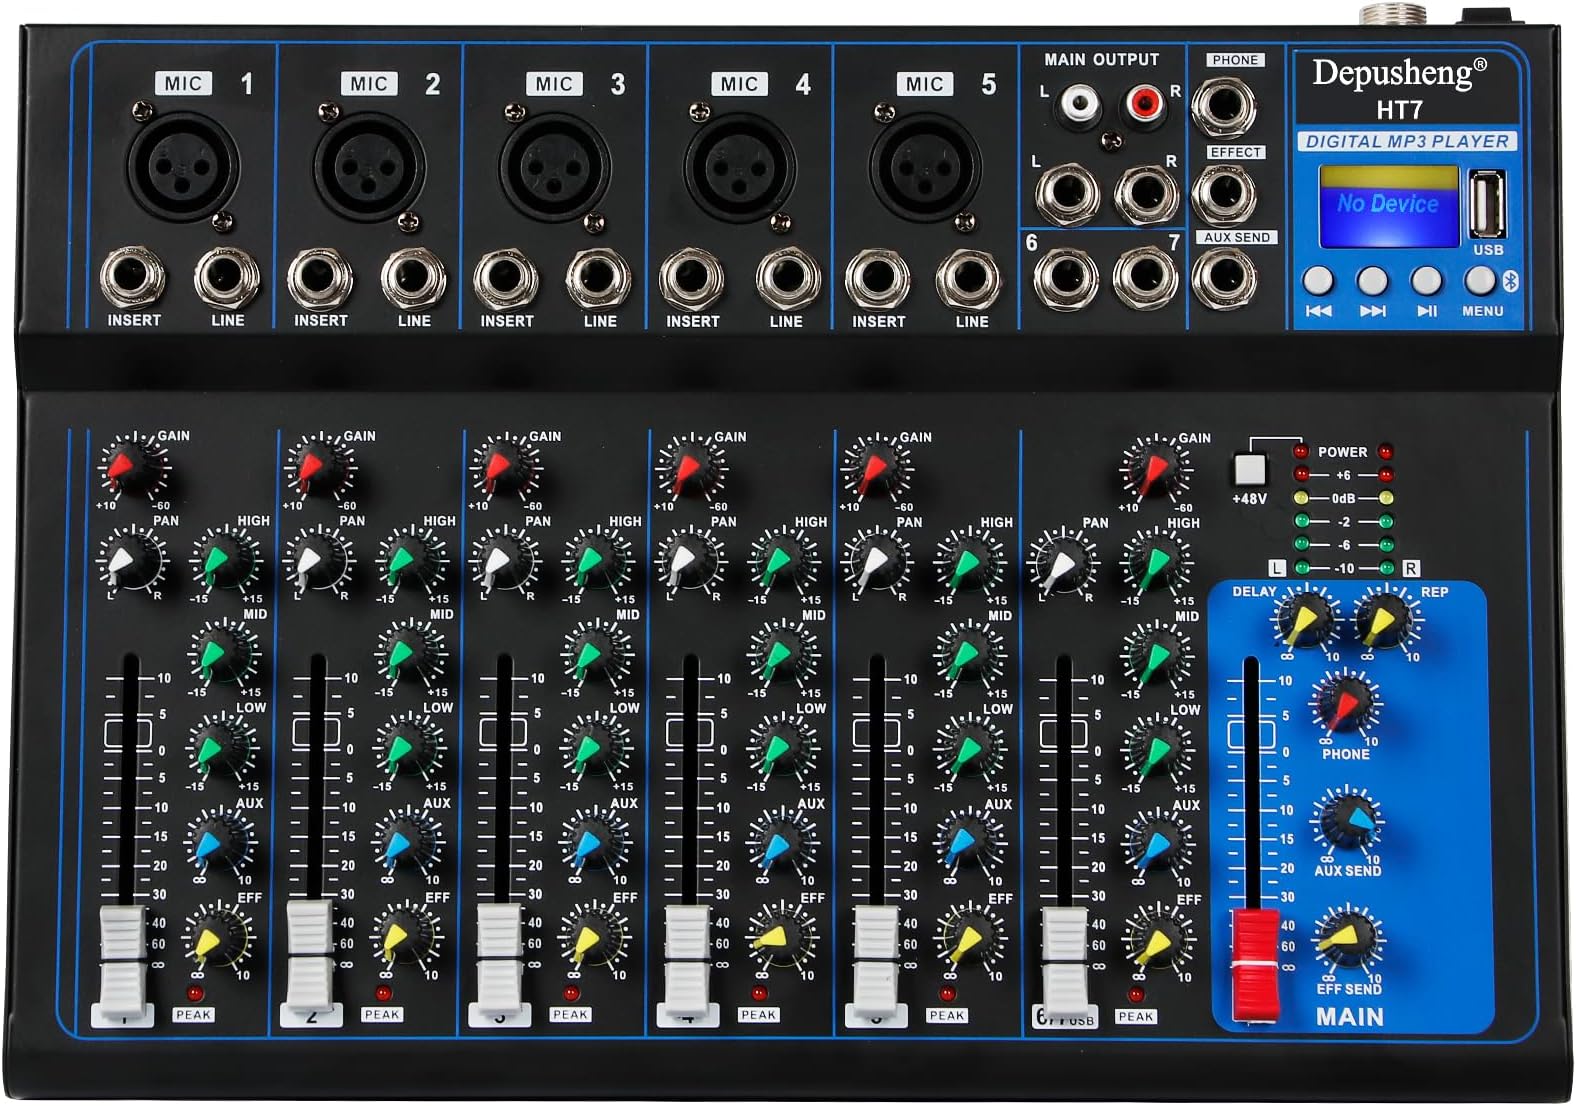Click the channel 1 volume fader
Image resolution: width=1576 pixels, height=1106 pixels.
coord(124,959)
